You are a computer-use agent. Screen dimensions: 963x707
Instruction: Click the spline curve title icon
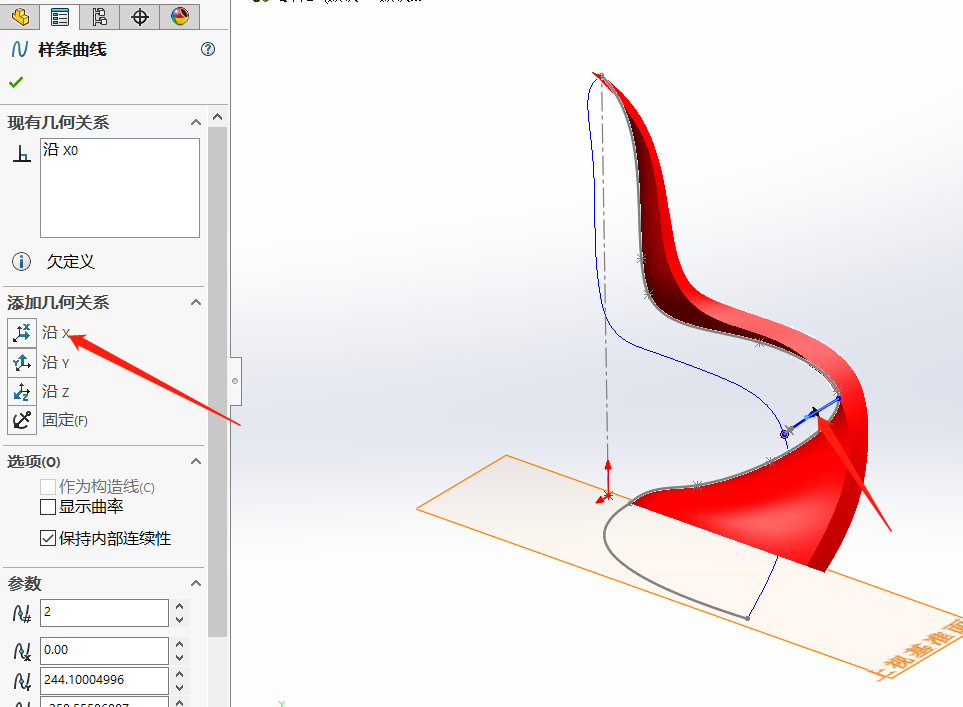coord(20,49)
